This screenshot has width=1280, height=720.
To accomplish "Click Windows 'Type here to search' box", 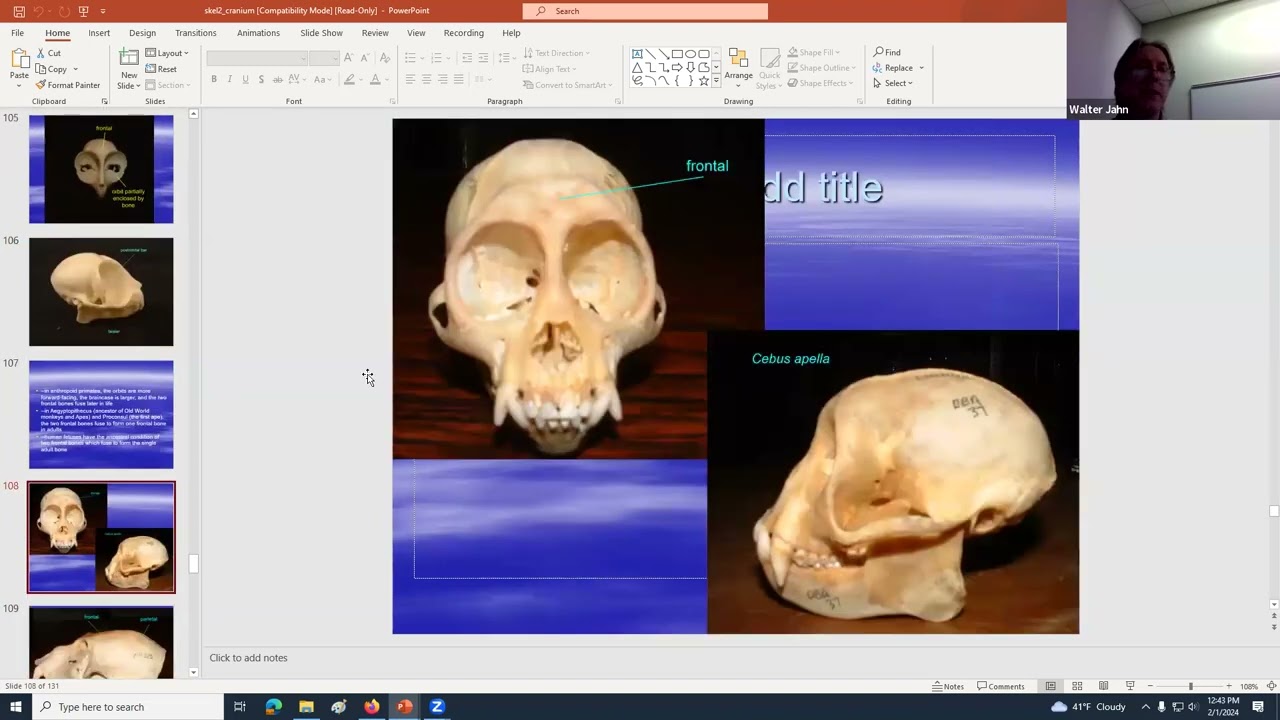I will 127,707.
